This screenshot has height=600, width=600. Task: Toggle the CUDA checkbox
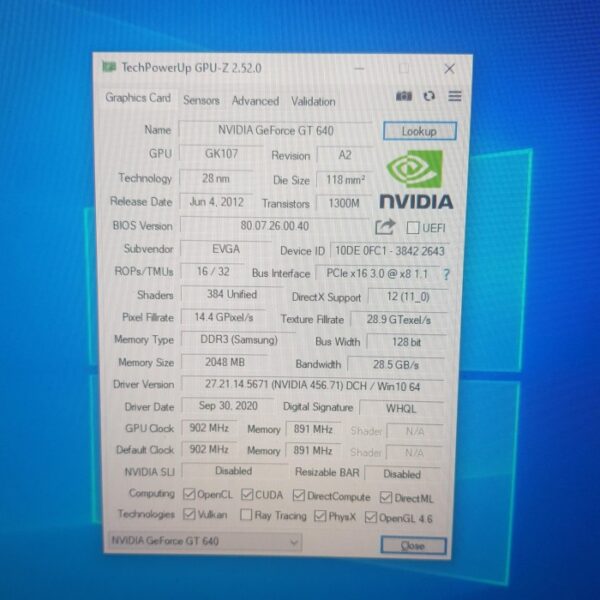pos(247,494)
